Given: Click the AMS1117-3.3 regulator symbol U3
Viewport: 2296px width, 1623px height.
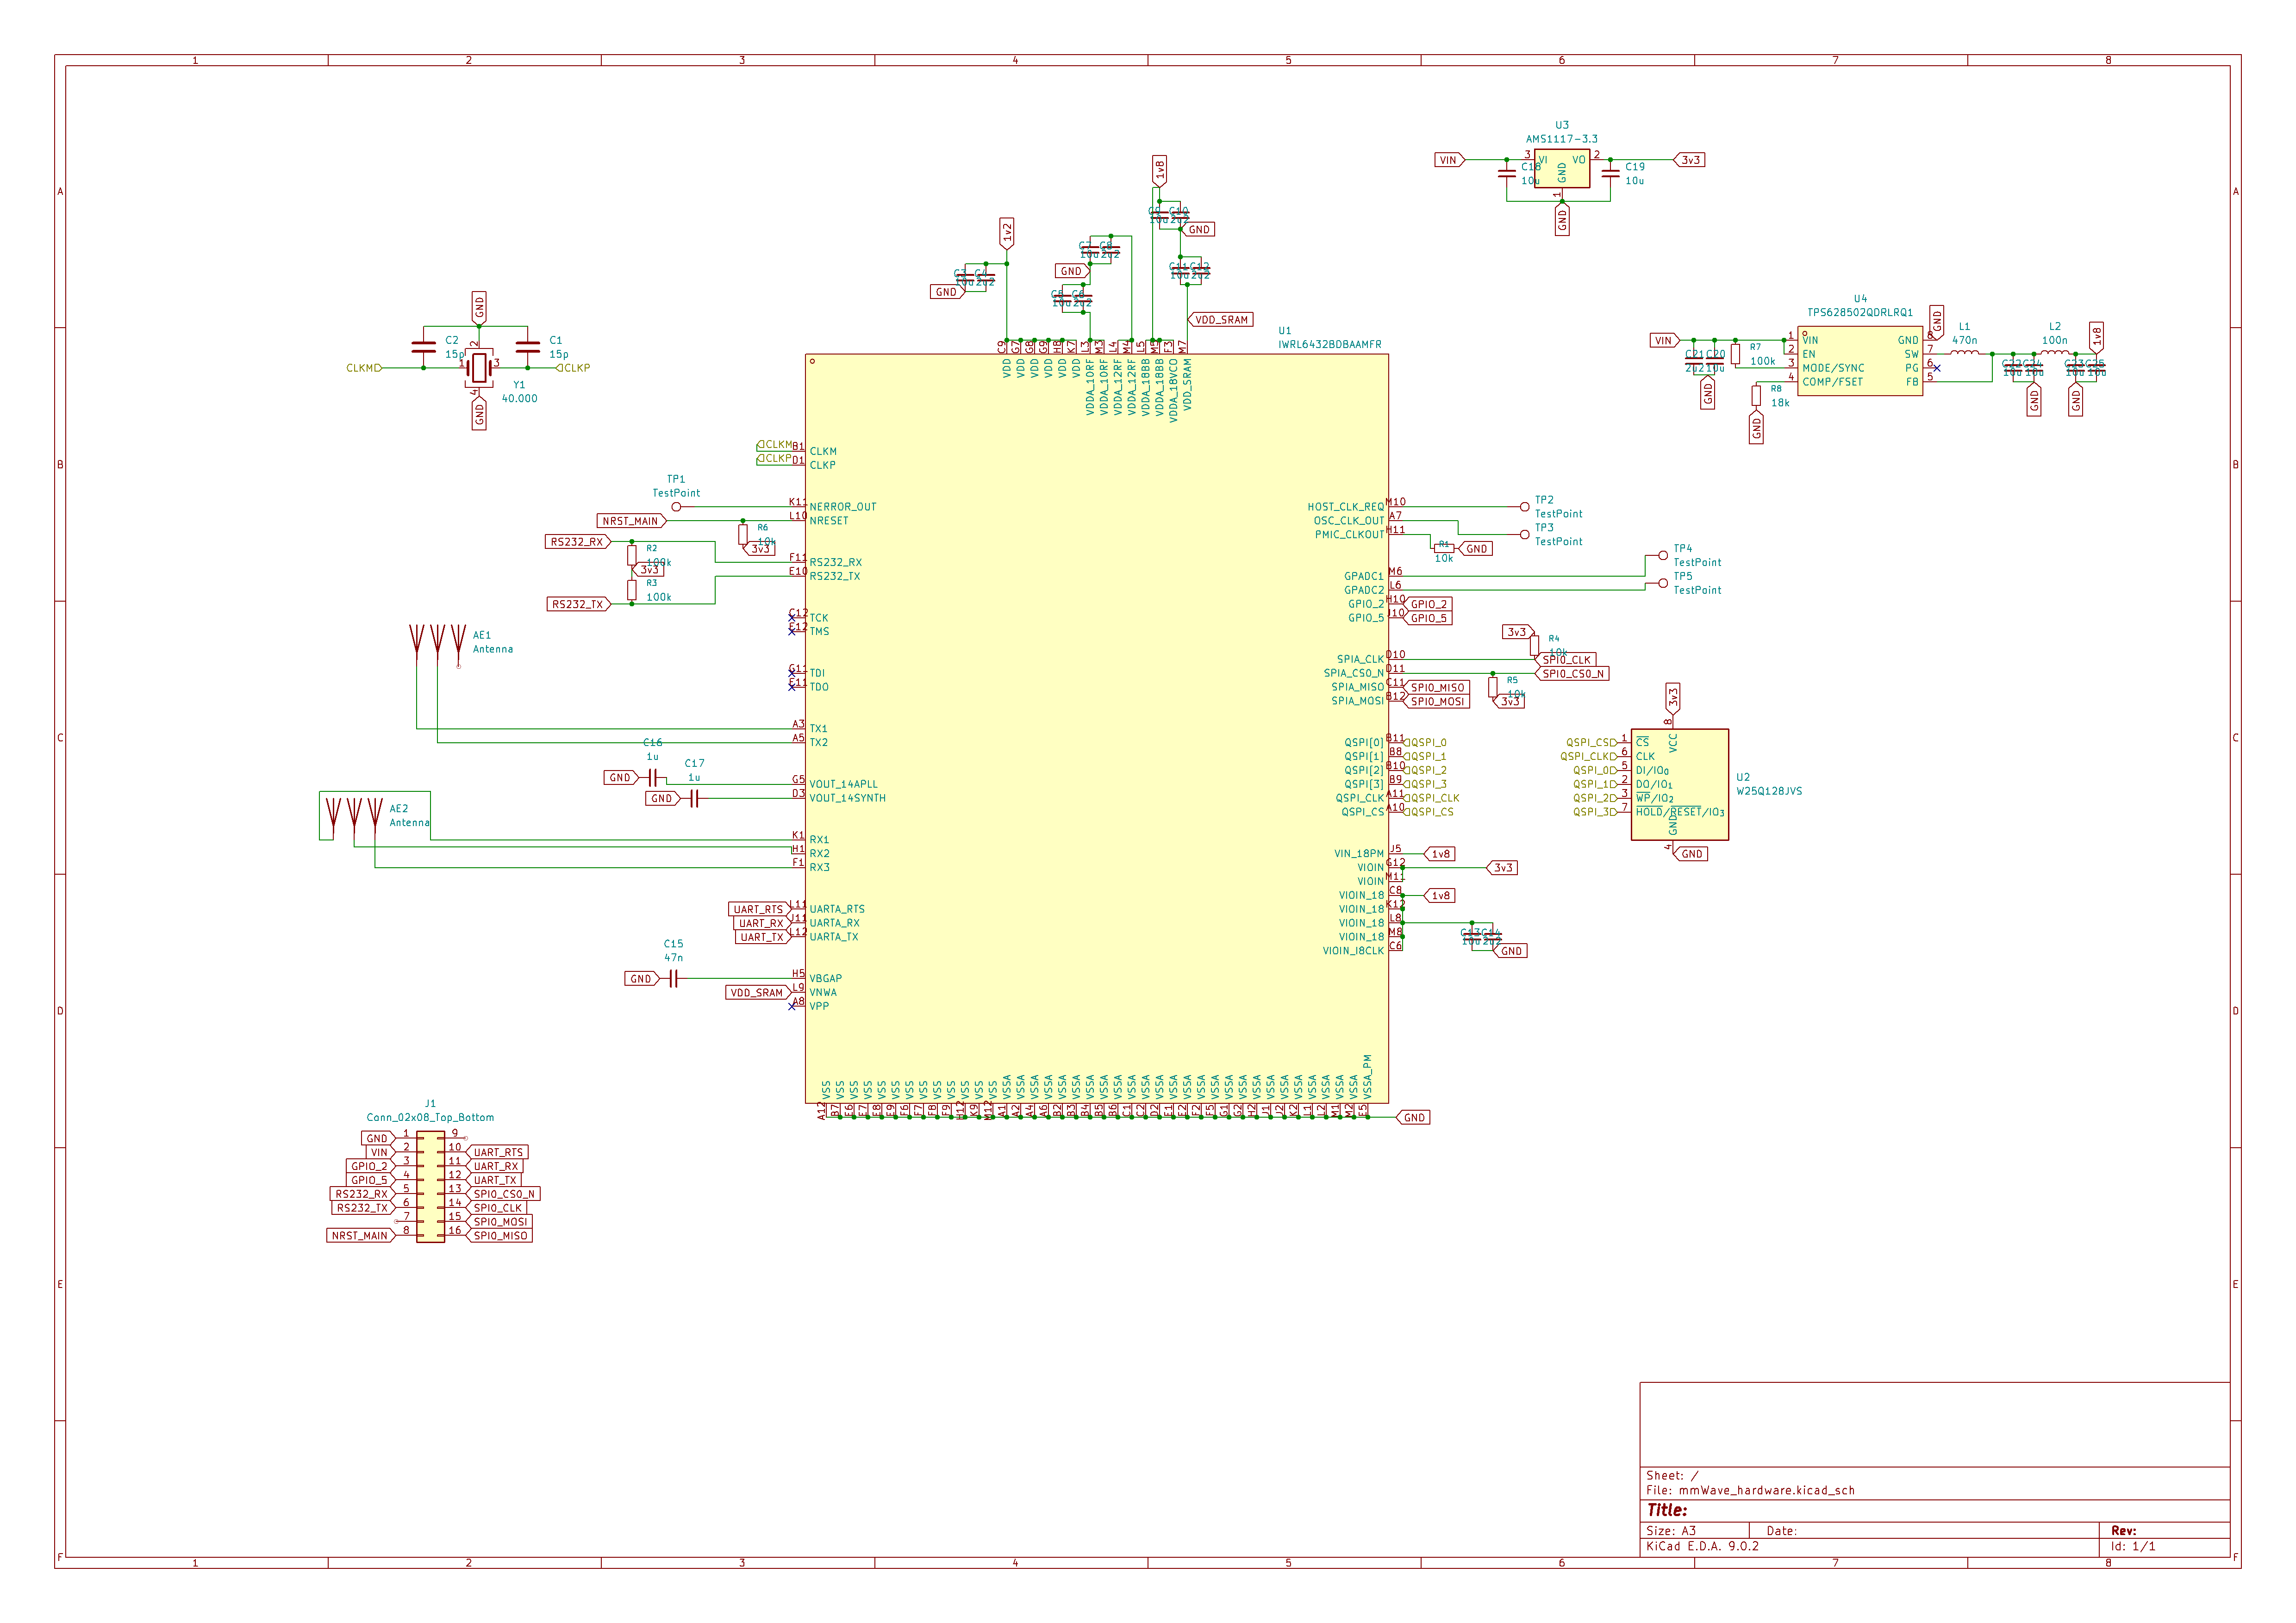Looking at the screenshot, I should click(1561, 169).
